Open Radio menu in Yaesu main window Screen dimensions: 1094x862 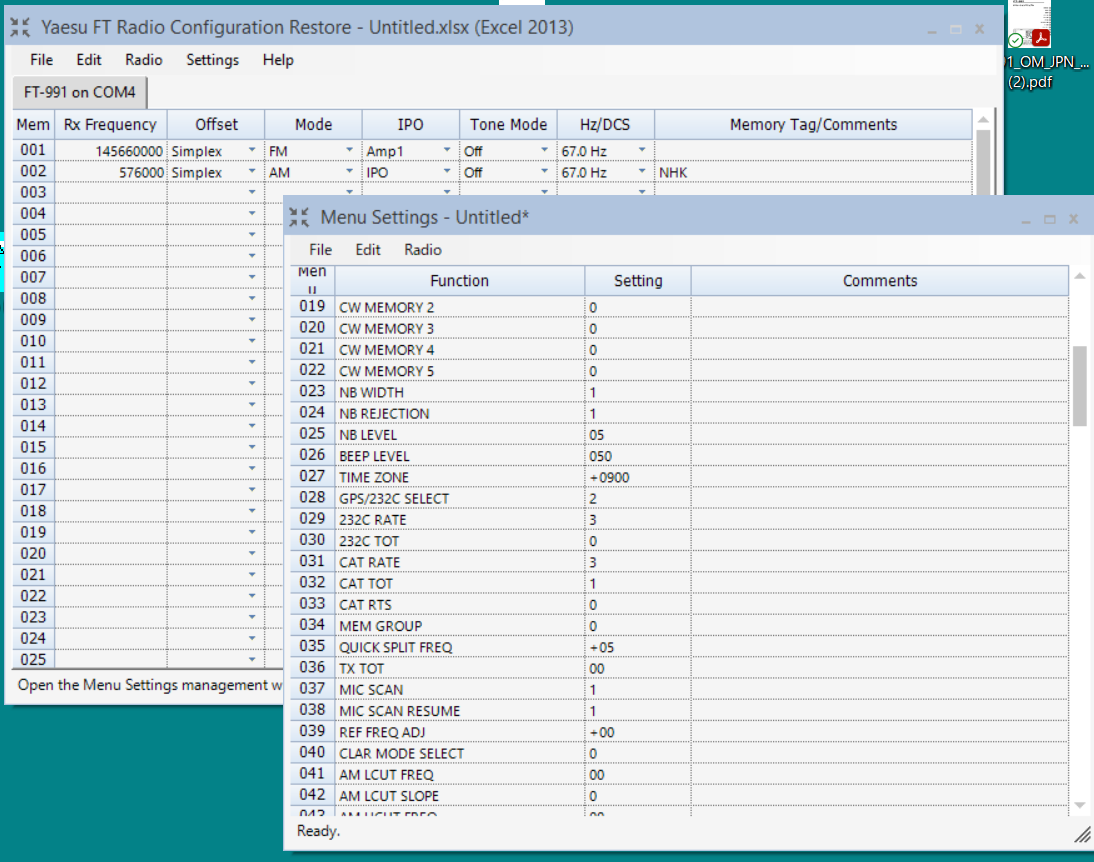[144, 60]
